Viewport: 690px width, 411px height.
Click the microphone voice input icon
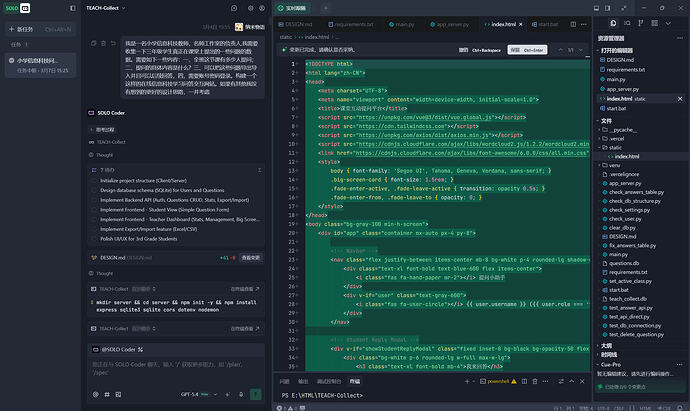[241, 394]
